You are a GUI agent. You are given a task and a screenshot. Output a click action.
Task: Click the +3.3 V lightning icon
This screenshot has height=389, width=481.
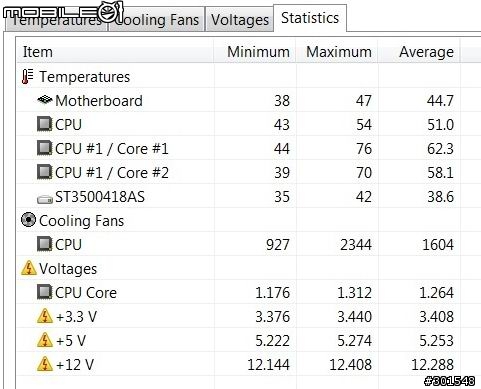pos(45,316)
